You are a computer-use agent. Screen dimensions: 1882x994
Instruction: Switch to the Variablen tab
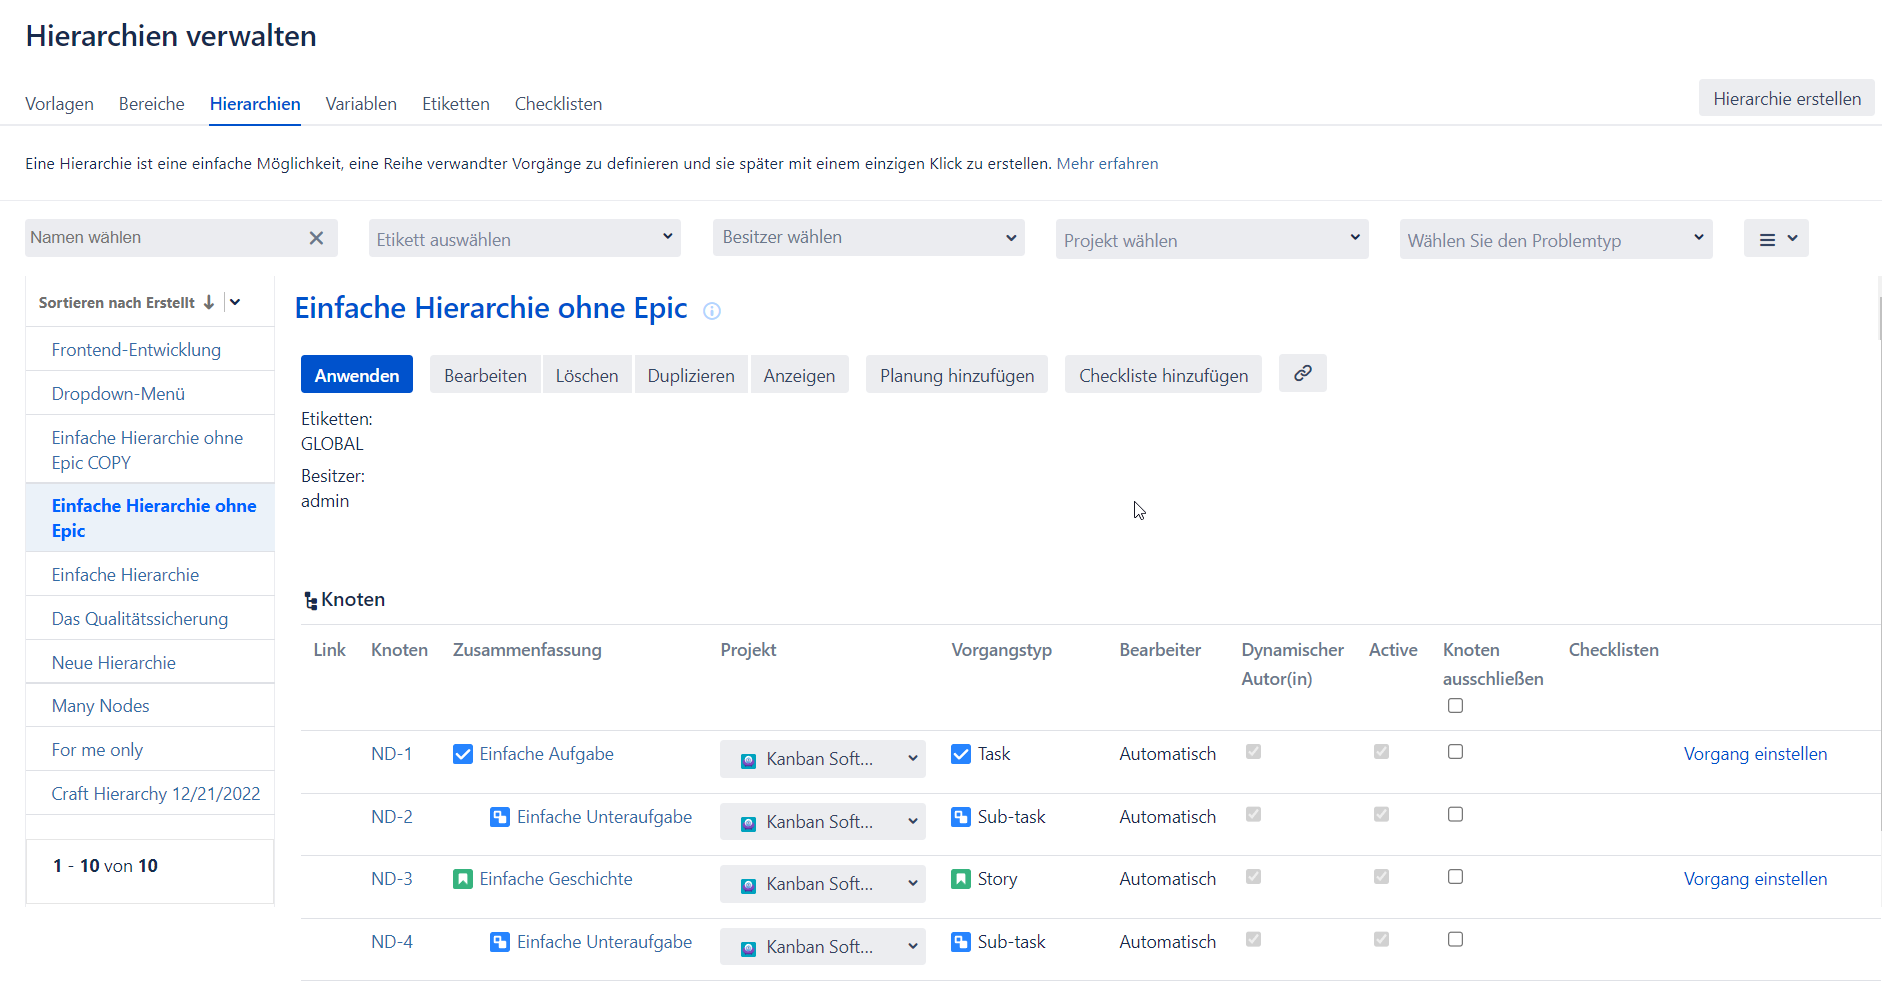tap(361, 104)
